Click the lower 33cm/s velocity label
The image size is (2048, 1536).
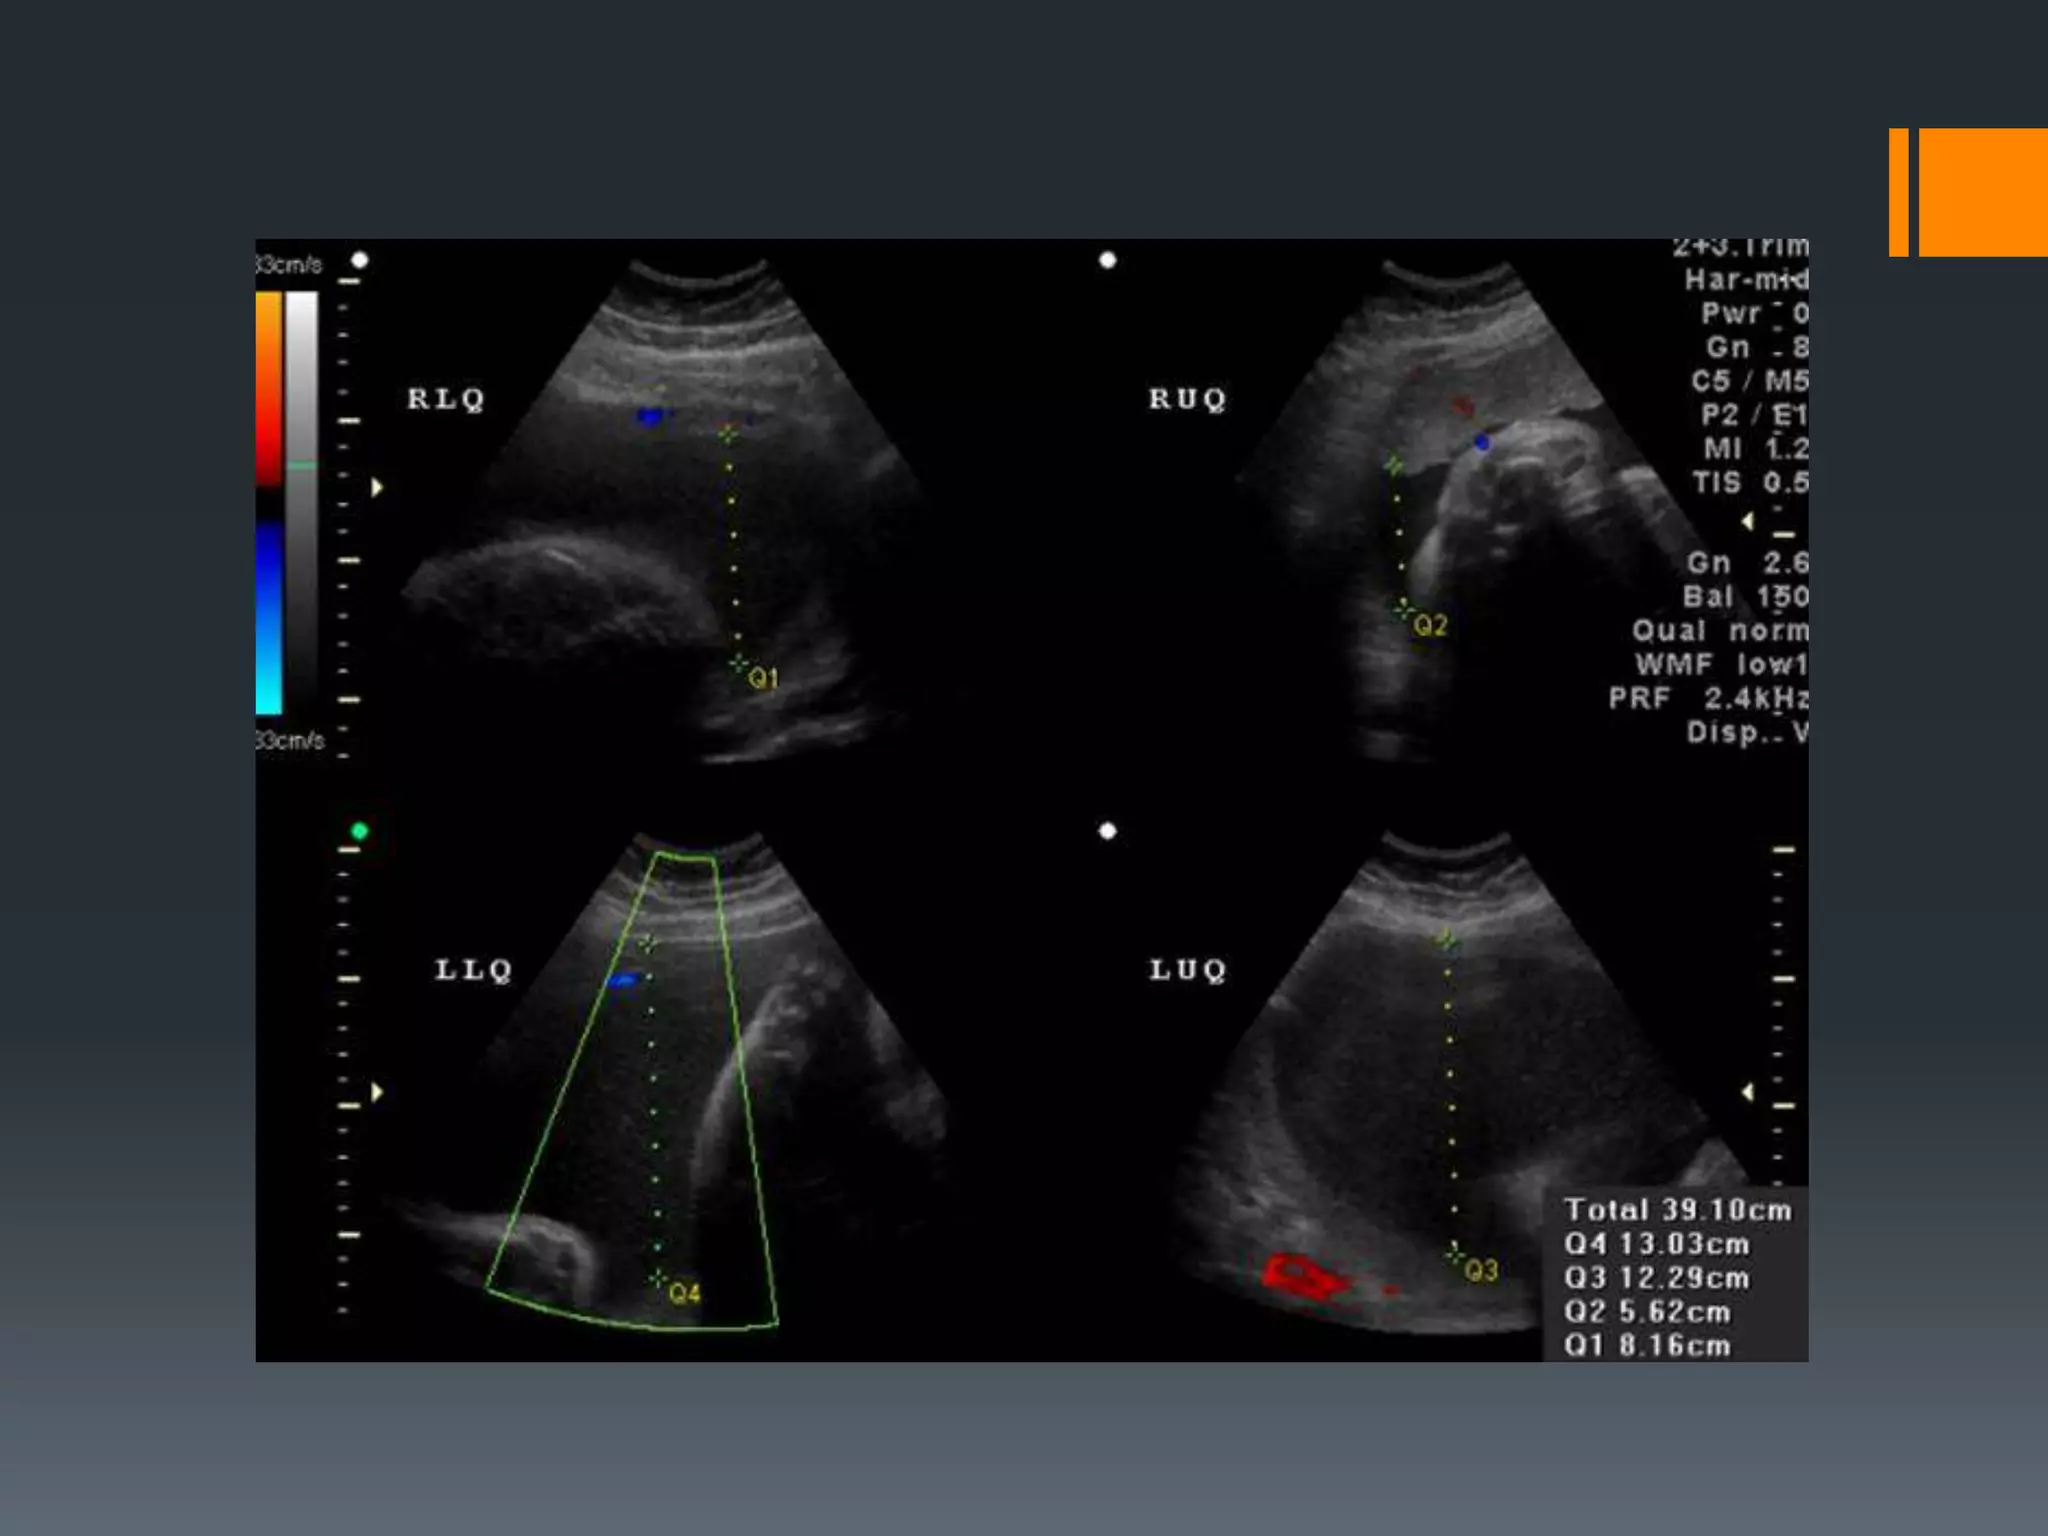tap(290, 741)
